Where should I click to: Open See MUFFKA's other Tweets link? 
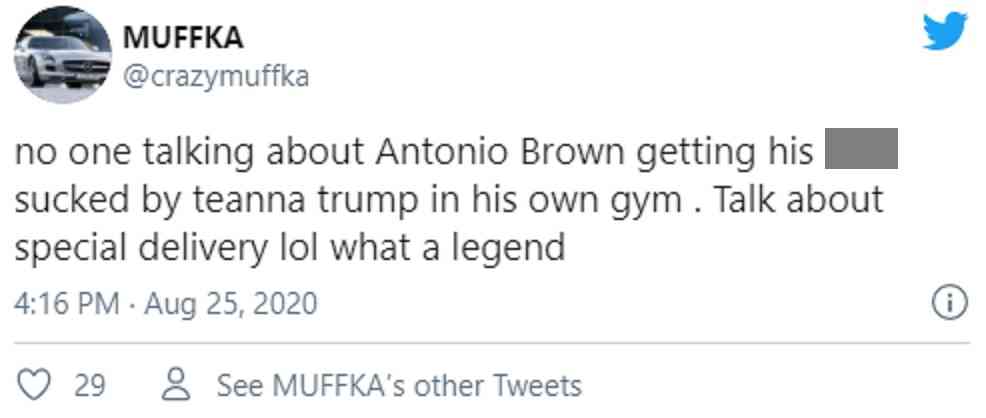click(398, 385)
